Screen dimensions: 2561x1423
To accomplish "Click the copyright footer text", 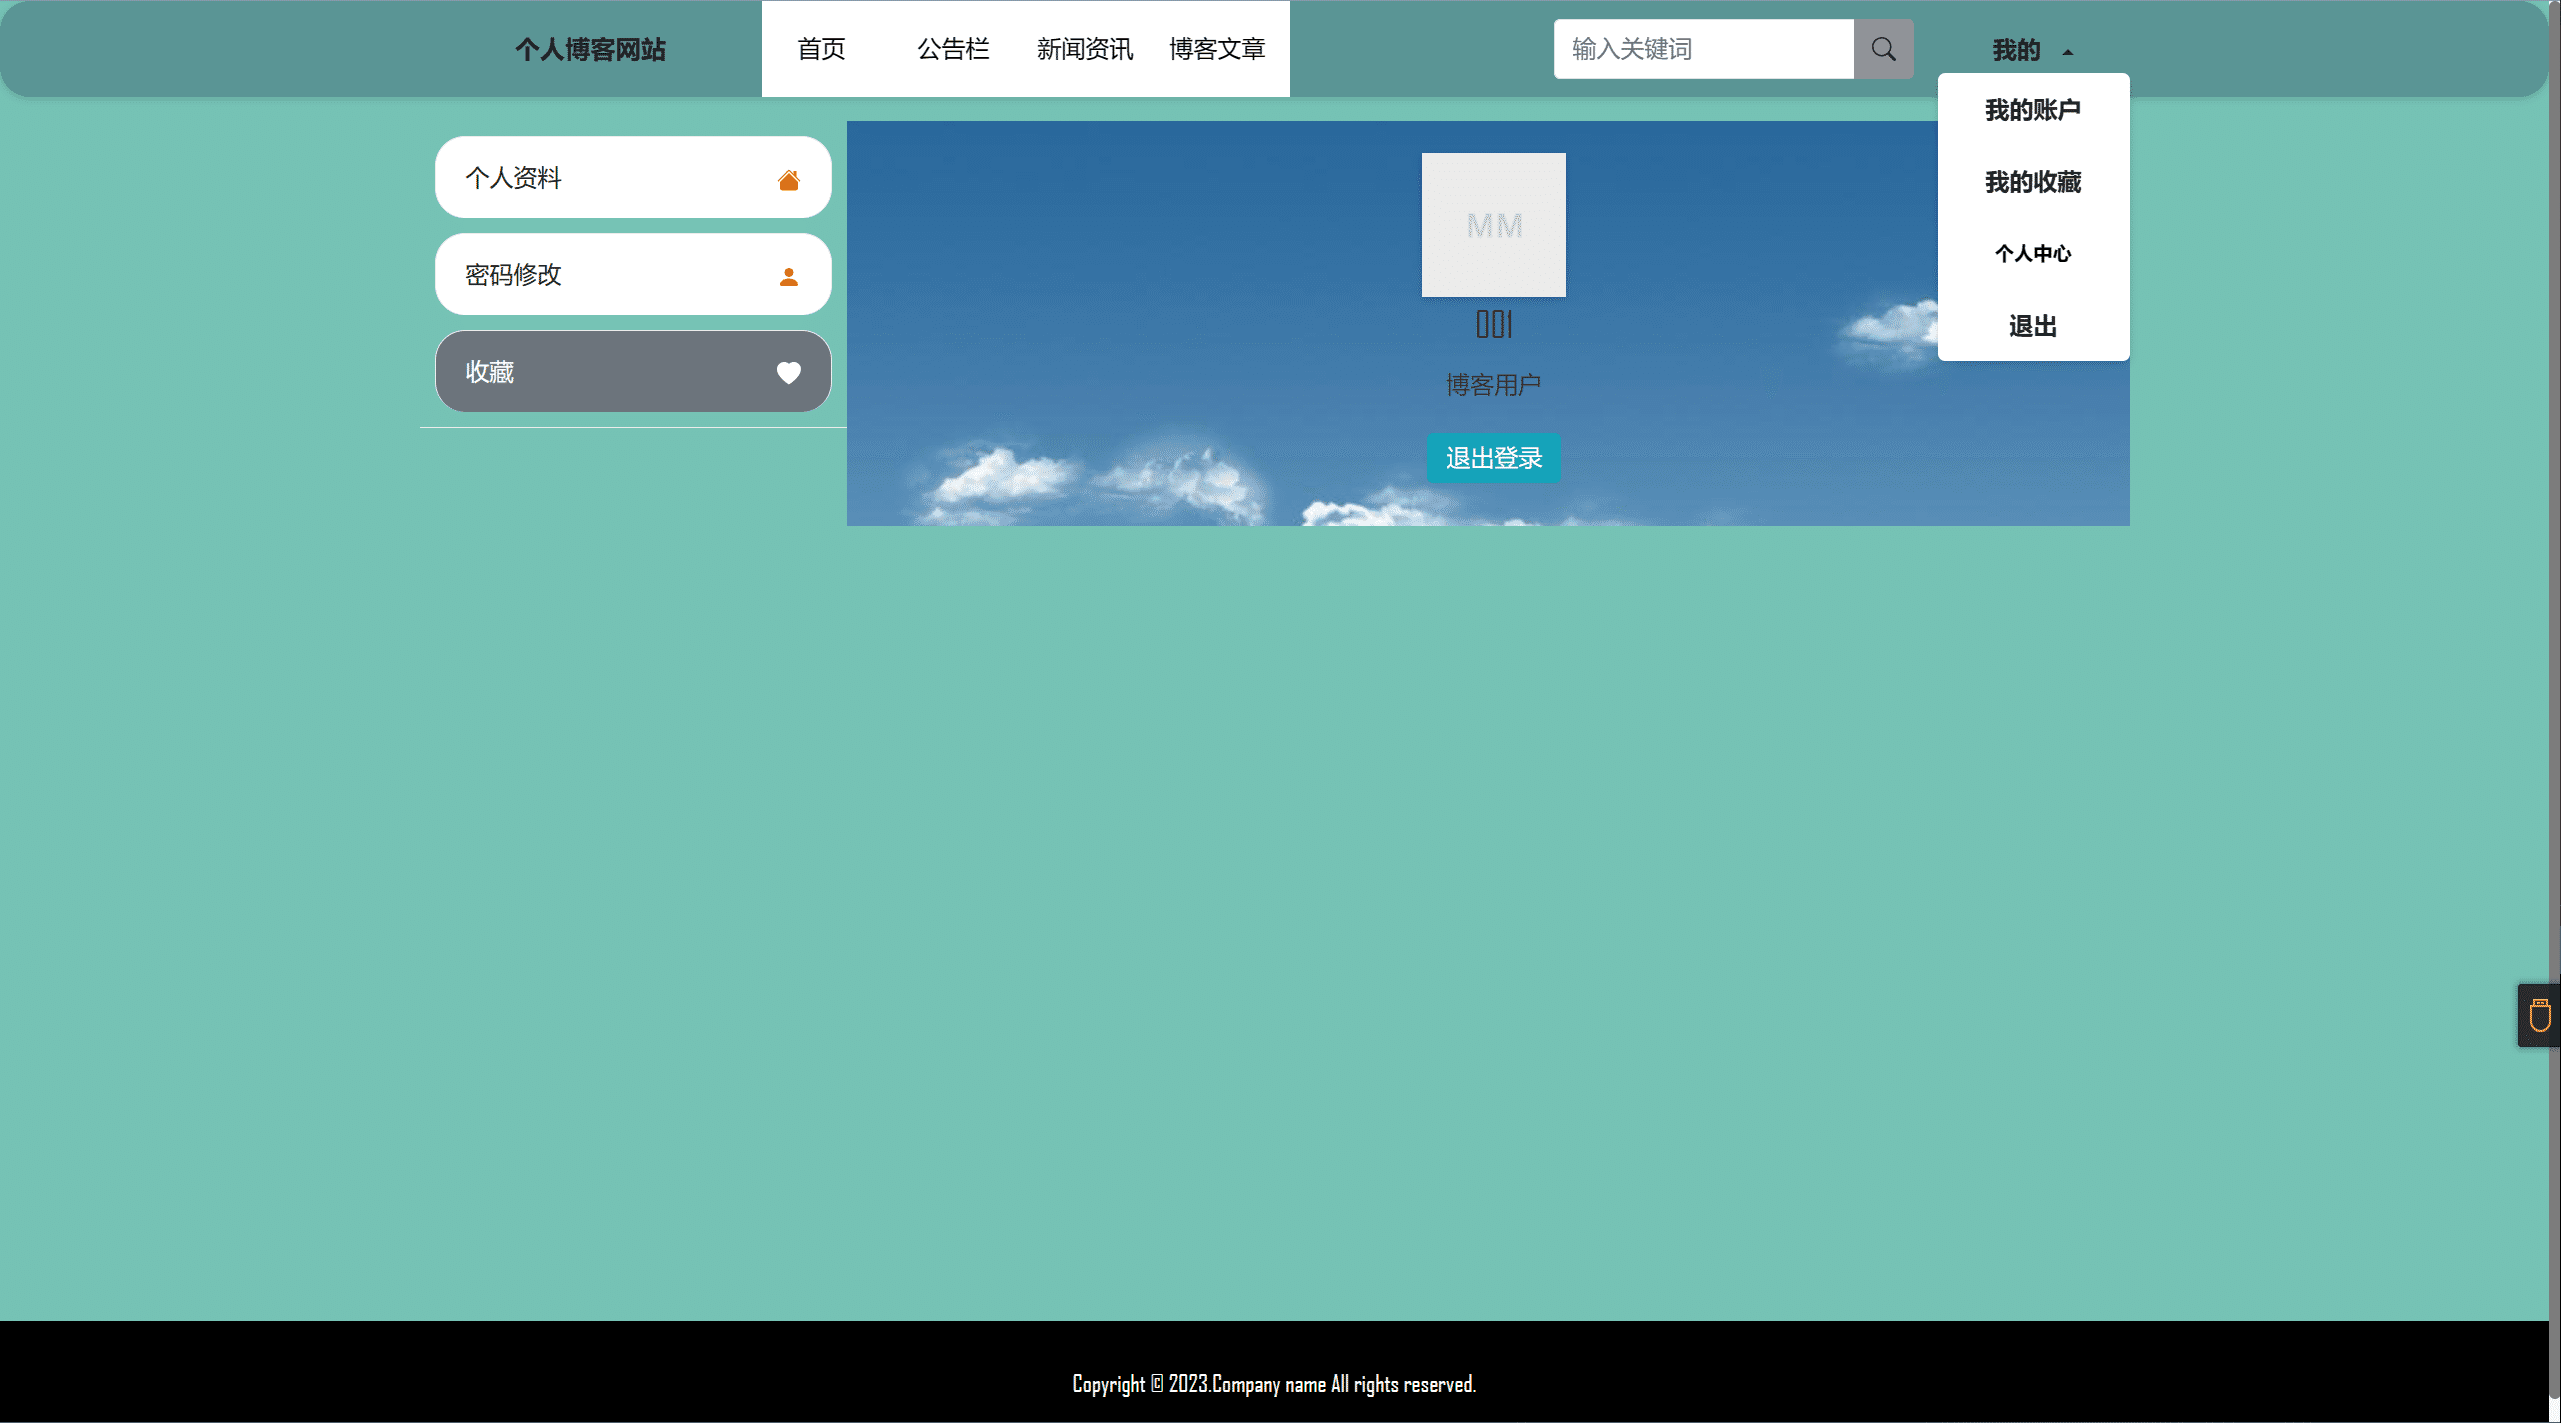I will (1274, 1384).
